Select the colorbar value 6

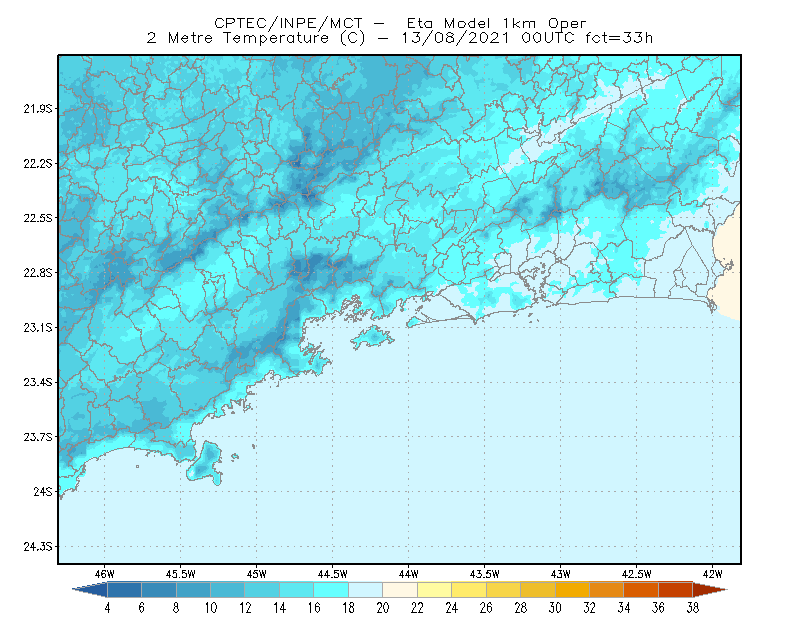[x=141, y=608]
